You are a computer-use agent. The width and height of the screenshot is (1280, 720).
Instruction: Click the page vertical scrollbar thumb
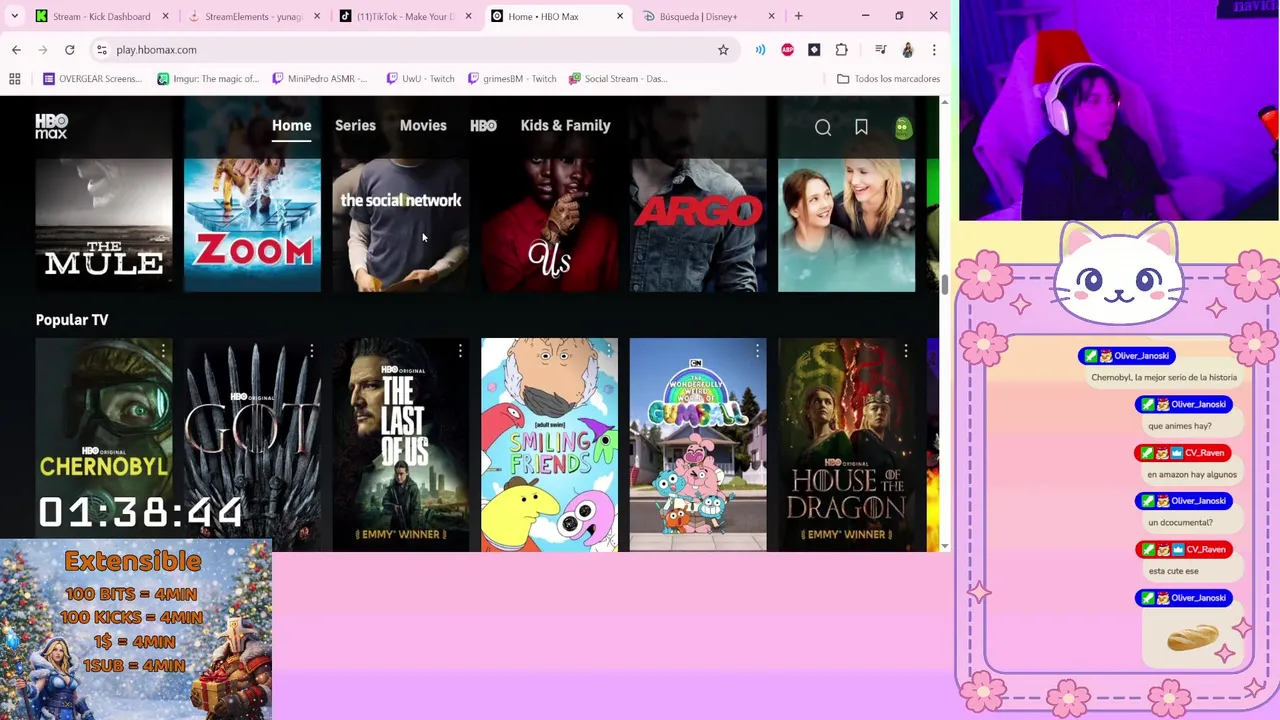(944, 283)
